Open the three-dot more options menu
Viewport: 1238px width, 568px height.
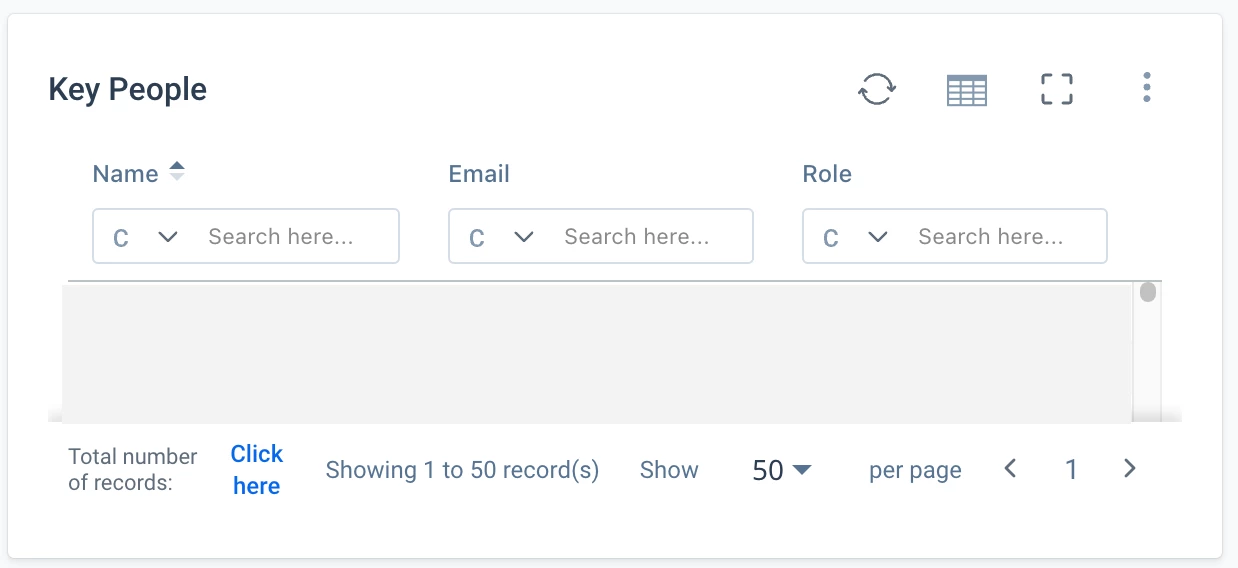tap(1146, 88)
